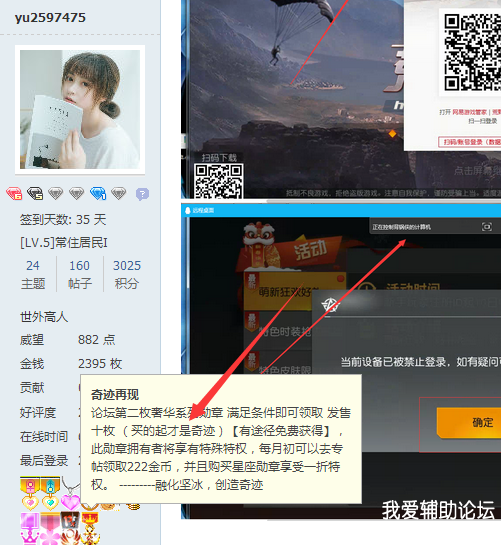Open the user's avatar photo
This screenshot has height=545, width=501.
[80, 109]
